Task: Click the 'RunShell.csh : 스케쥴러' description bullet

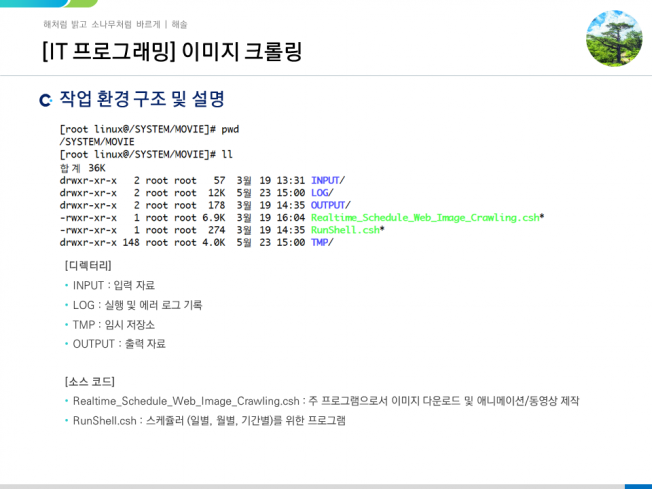Action: 208,420
